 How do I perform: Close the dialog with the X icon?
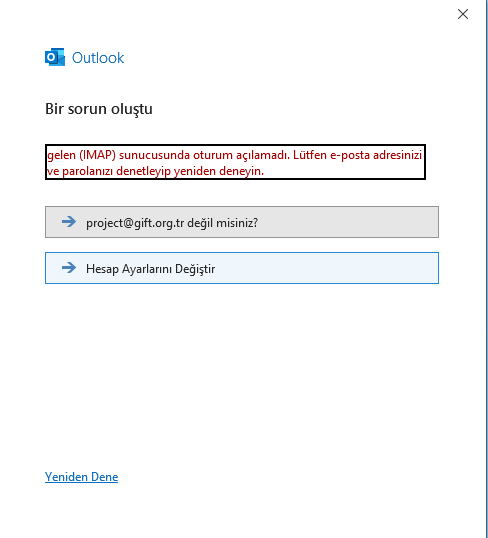(463, 14)
